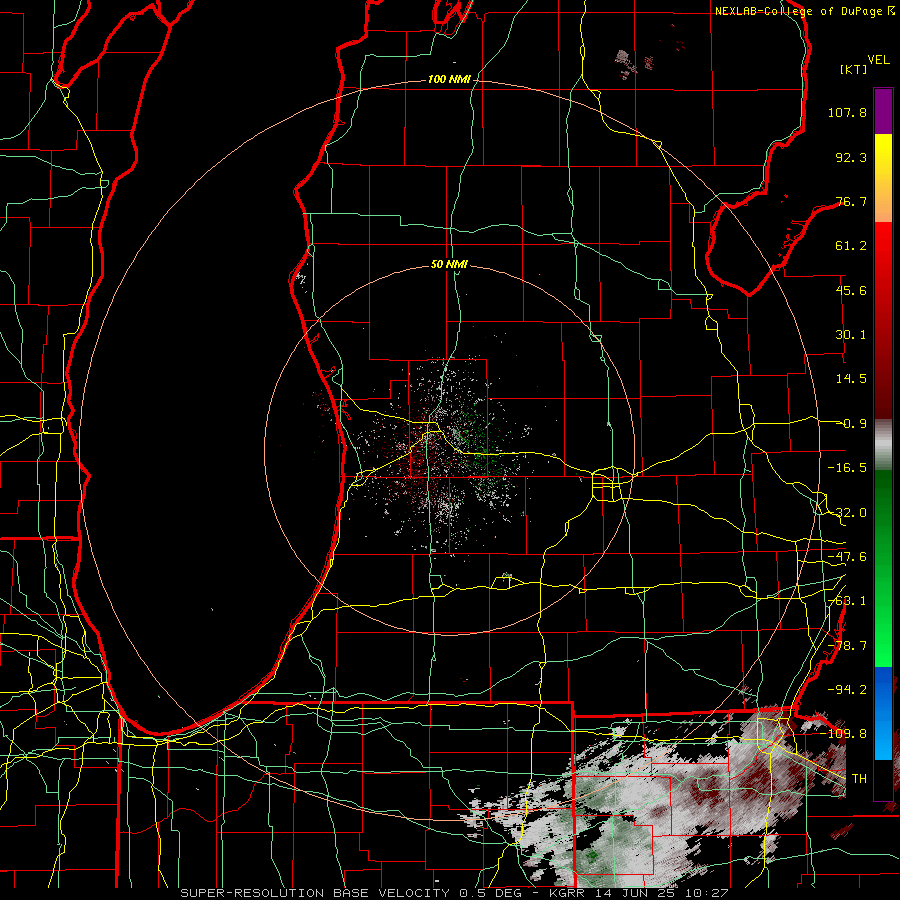Click the 14.5 velocity scale value
The width and height of the screenshot is (900, 900).
(x=851, y=379)
